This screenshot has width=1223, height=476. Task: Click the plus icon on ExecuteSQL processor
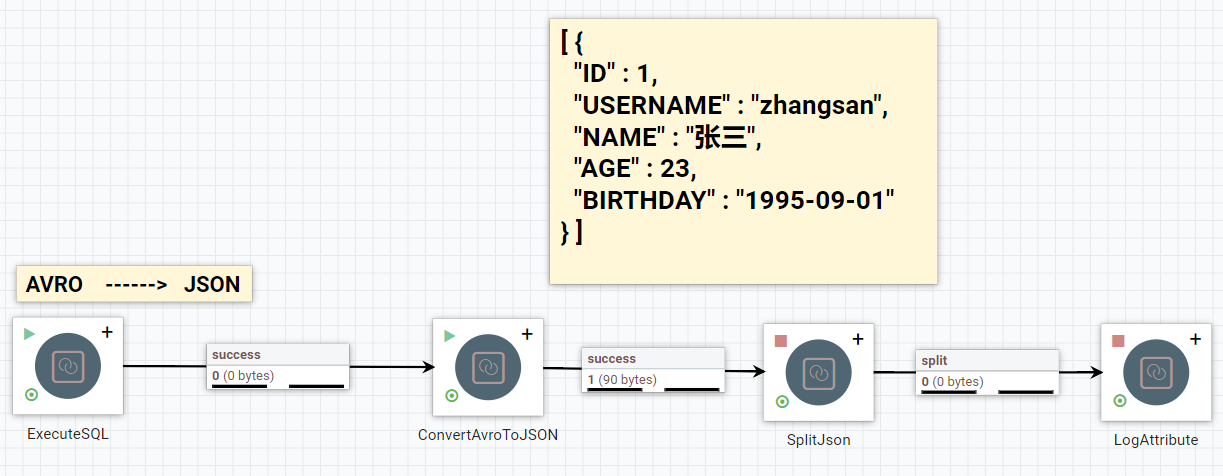pyautogui.click(x=107, y=333)
